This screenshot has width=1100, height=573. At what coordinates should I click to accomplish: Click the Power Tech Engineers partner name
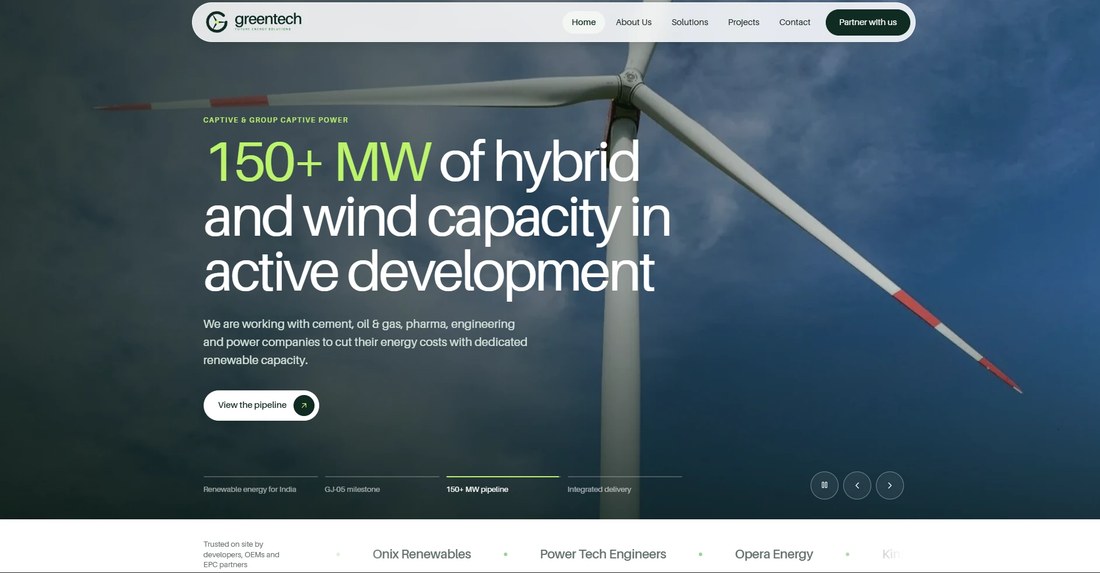603,554
